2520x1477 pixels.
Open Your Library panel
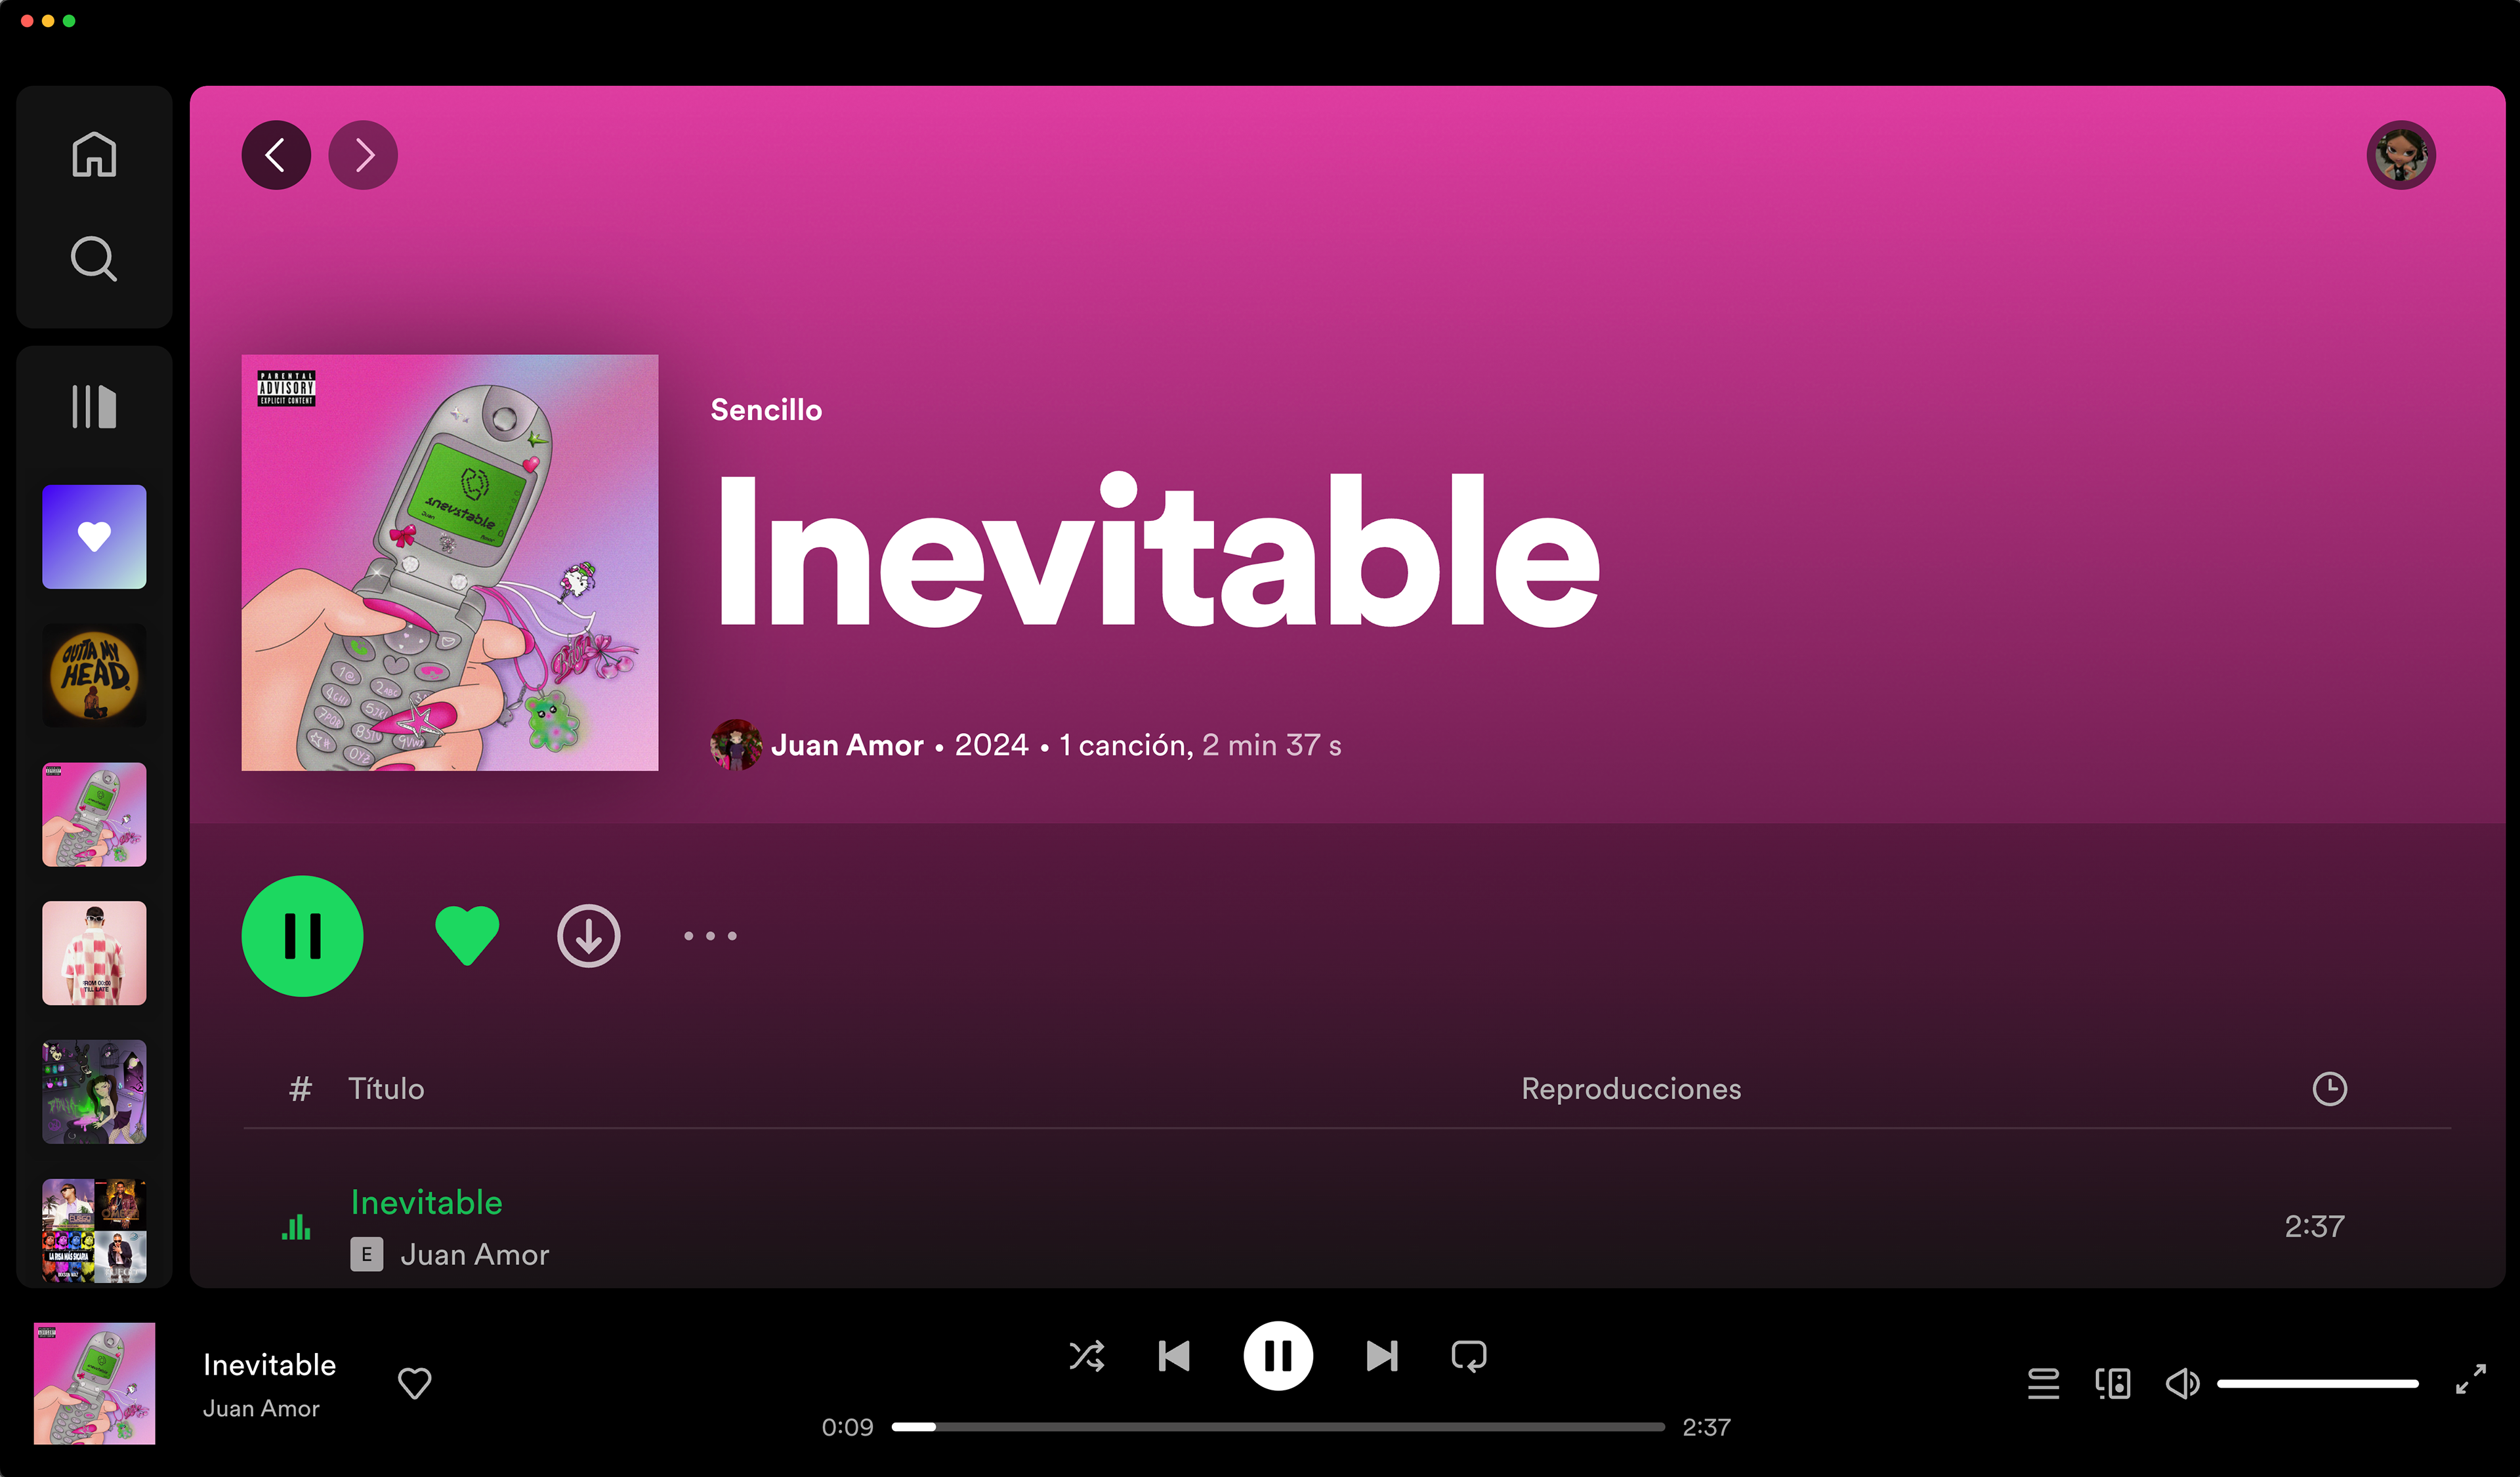click(x=94, y=406)
